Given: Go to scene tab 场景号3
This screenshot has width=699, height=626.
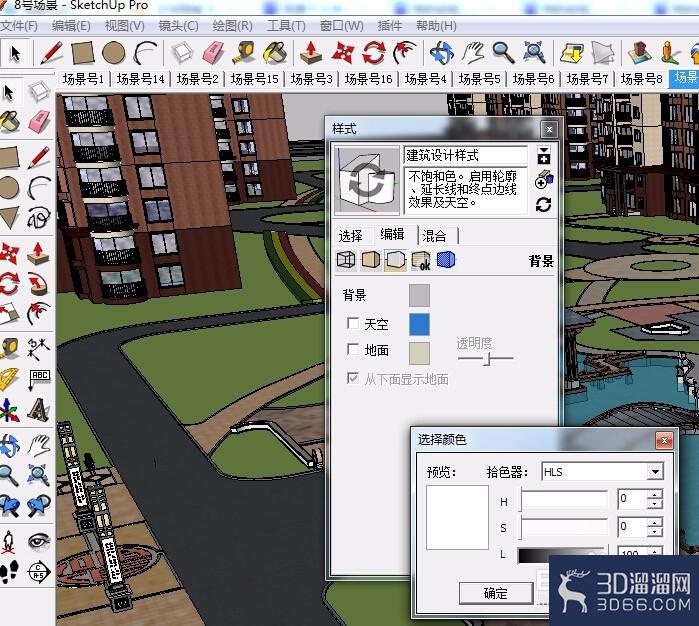Looking at the screenshot, I should coord(311,79).
